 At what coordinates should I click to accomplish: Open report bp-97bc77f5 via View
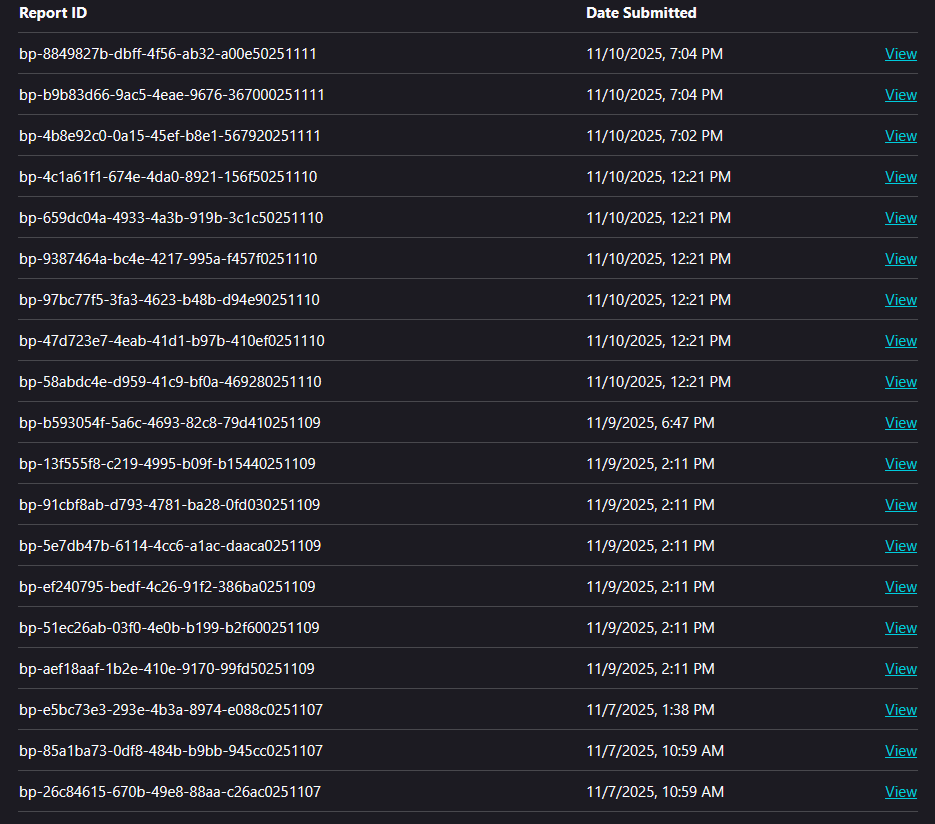pos(900,300)
